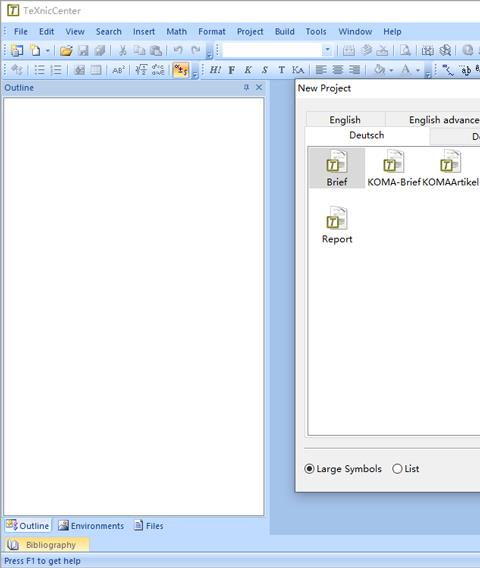Open the View menu
480x568 pixels.
pyautogui.click(x=75, y=32)
